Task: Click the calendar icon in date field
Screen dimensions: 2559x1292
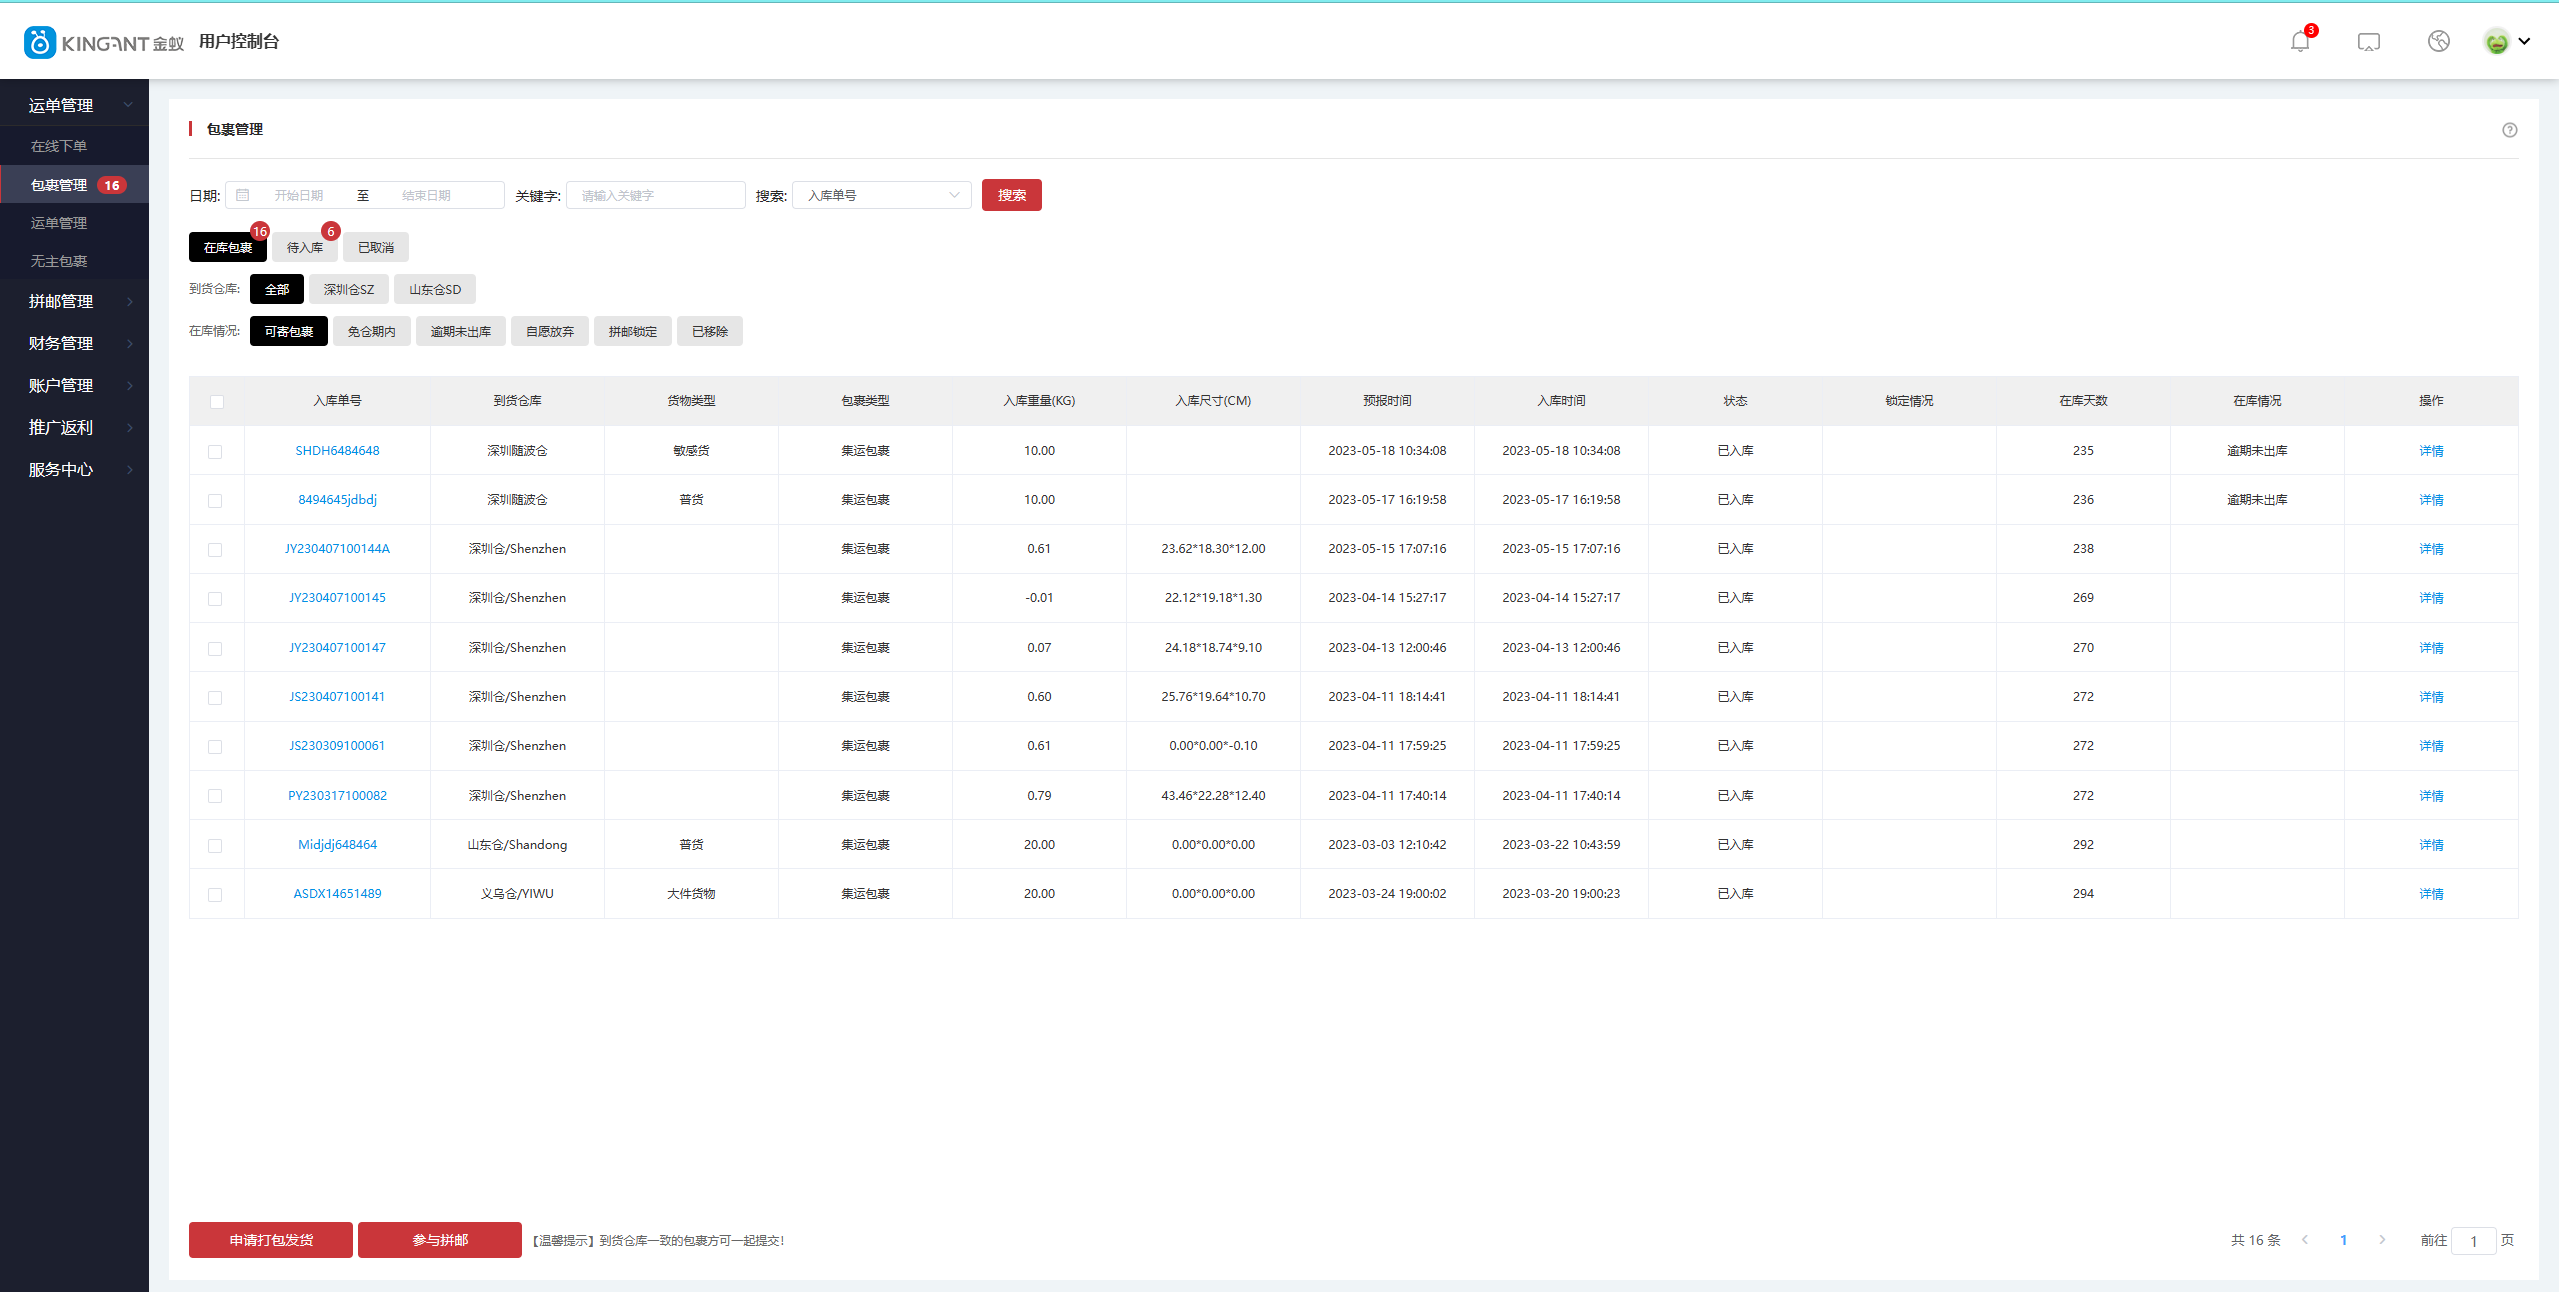Action: (243, 195)
